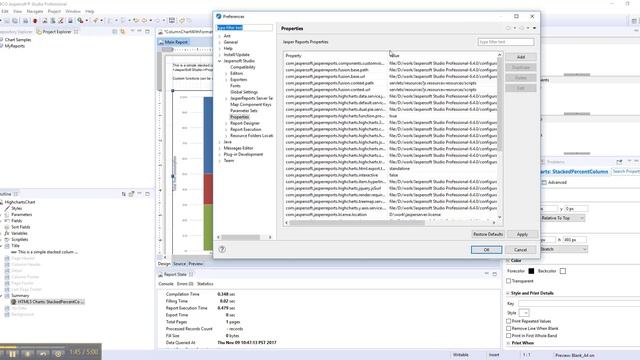Click the Restore Defaults button

488,234
